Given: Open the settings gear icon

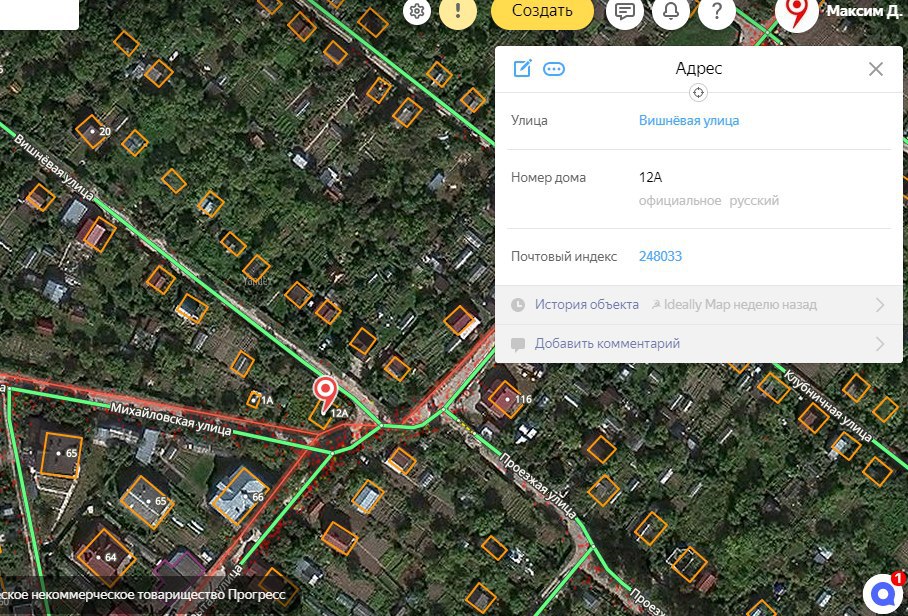Looking at the screenshot, I should pyautogui.click(x=417, y=11).
